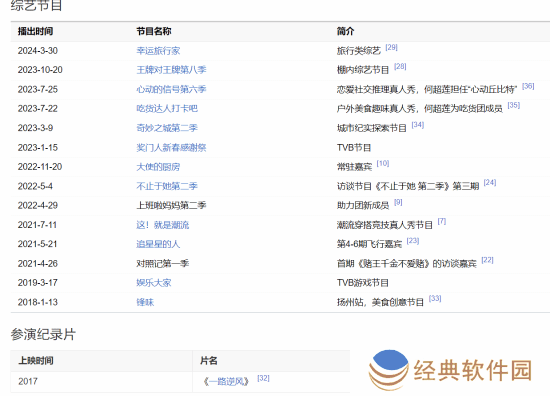Select the 片名 column header
Screen dimensions: 550x396
tap(209, 361)
